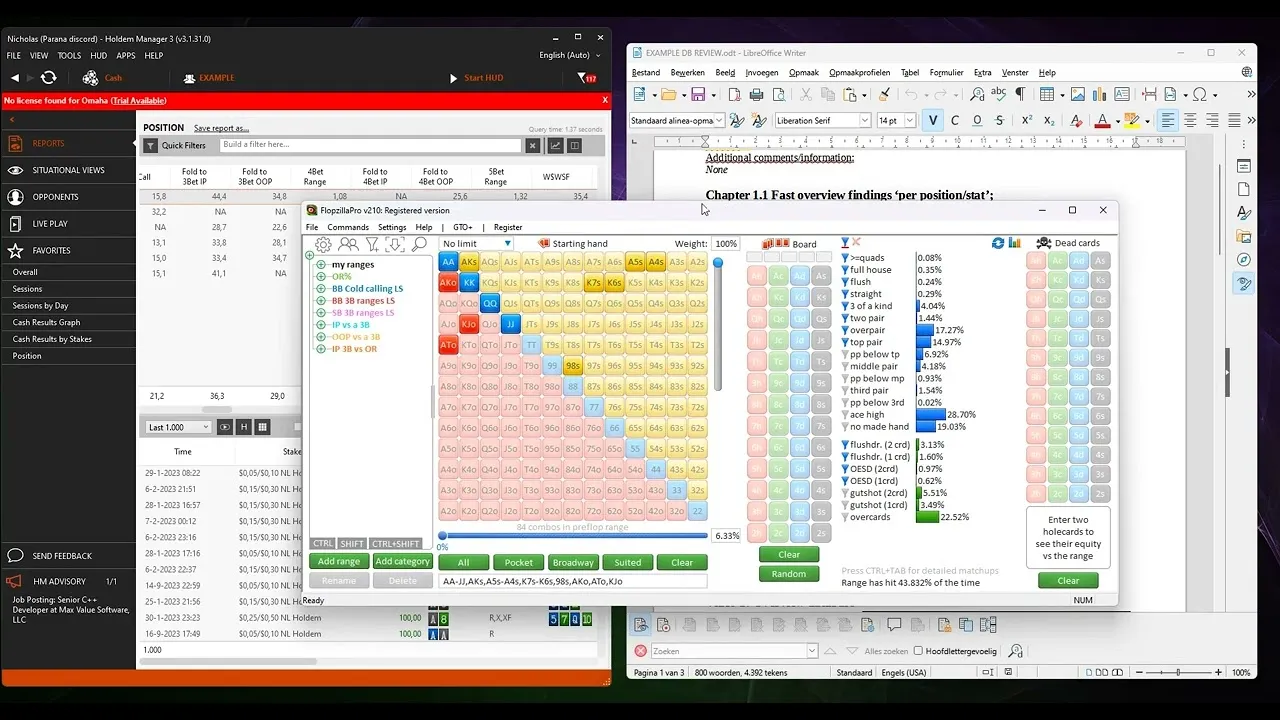Viewport: 1280px width, 720px height.
Task: Click the Quick Filters funnel icon
Action: [151, 146]
